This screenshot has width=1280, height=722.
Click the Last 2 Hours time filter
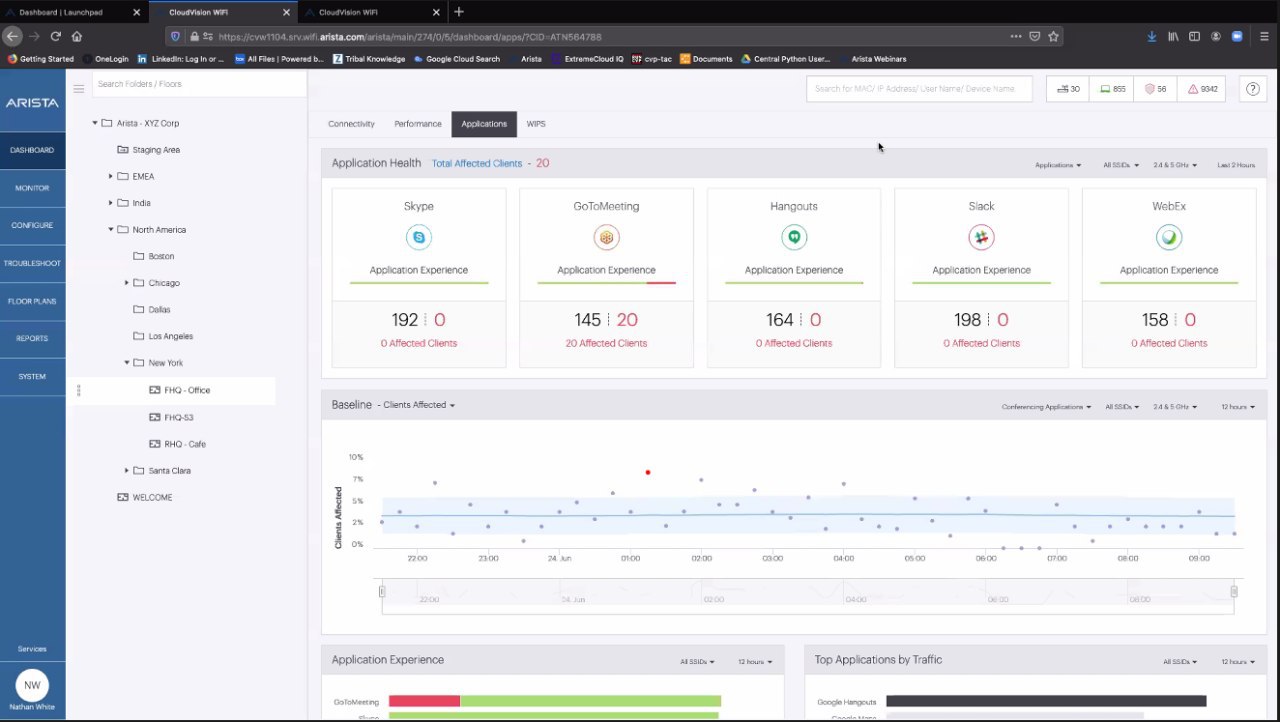coord(1236,165)
